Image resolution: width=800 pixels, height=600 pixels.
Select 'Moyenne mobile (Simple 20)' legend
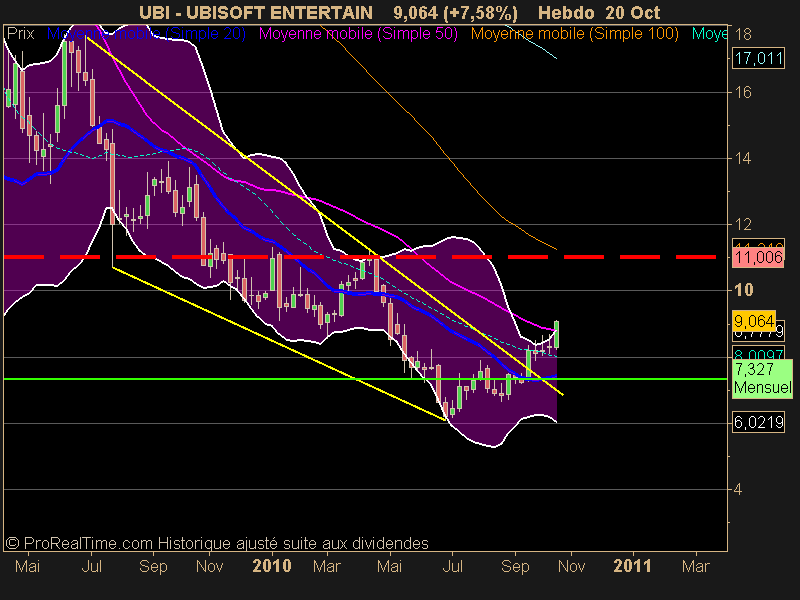146,34
